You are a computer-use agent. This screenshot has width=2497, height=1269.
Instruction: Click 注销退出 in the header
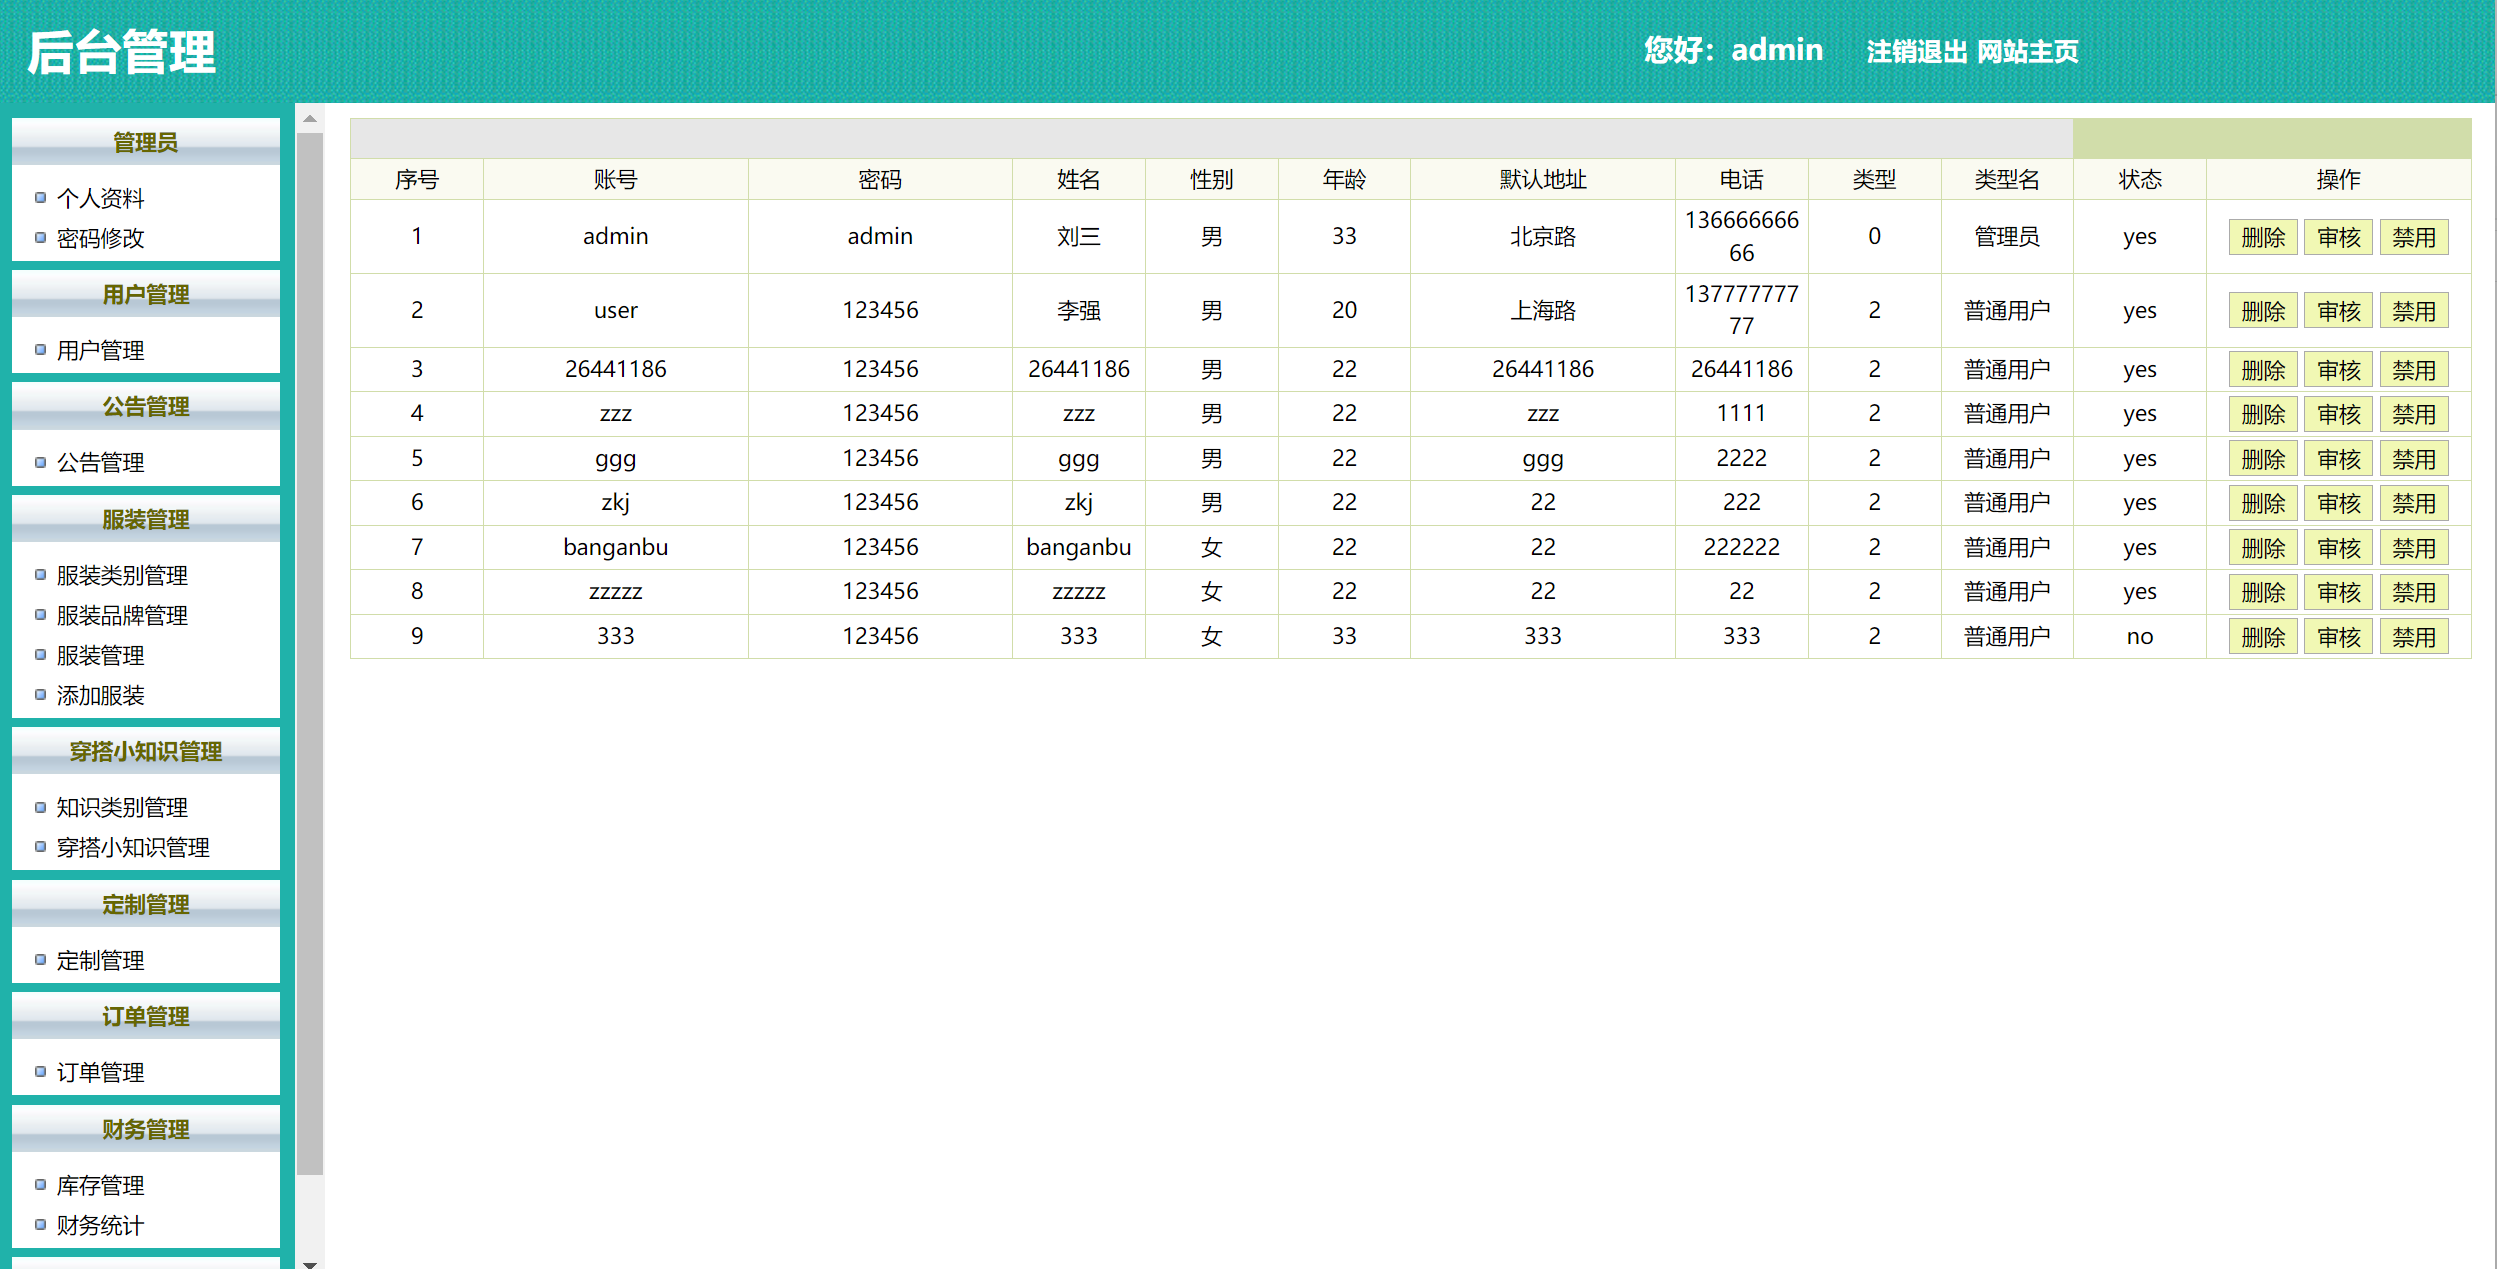tap(1916, 52)
